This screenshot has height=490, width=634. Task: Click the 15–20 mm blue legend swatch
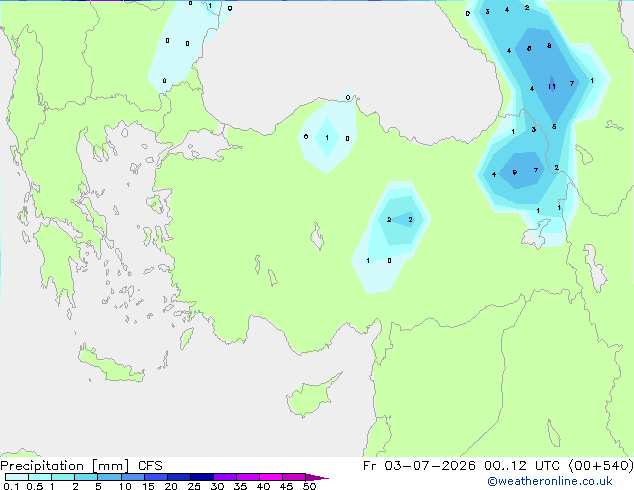tap(156, 477)
